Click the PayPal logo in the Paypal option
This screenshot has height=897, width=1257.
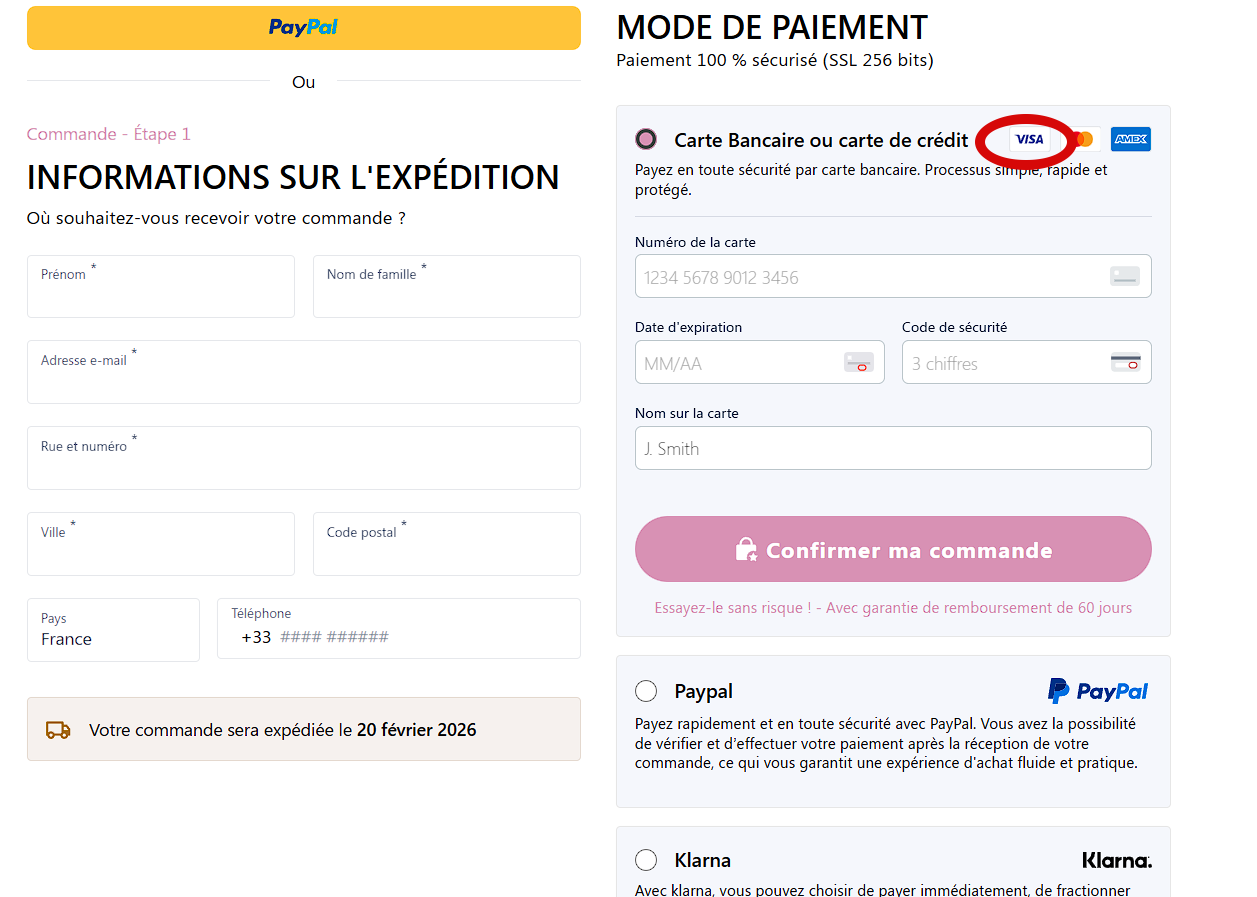[x=1098, y=691]
